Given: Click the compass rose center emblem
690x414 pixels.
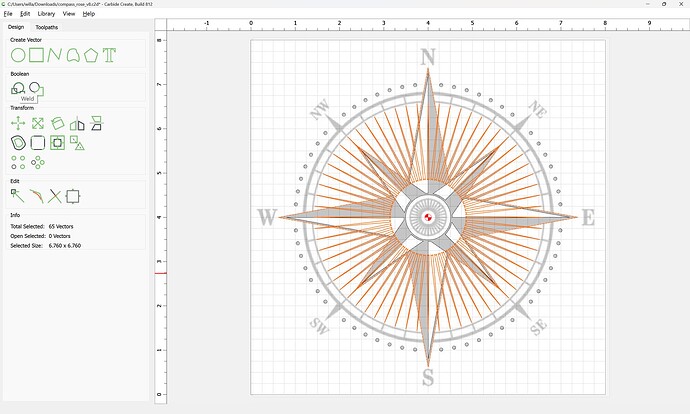Looking at the screenshot, I should pyautogui.click(x=428, y=217).
